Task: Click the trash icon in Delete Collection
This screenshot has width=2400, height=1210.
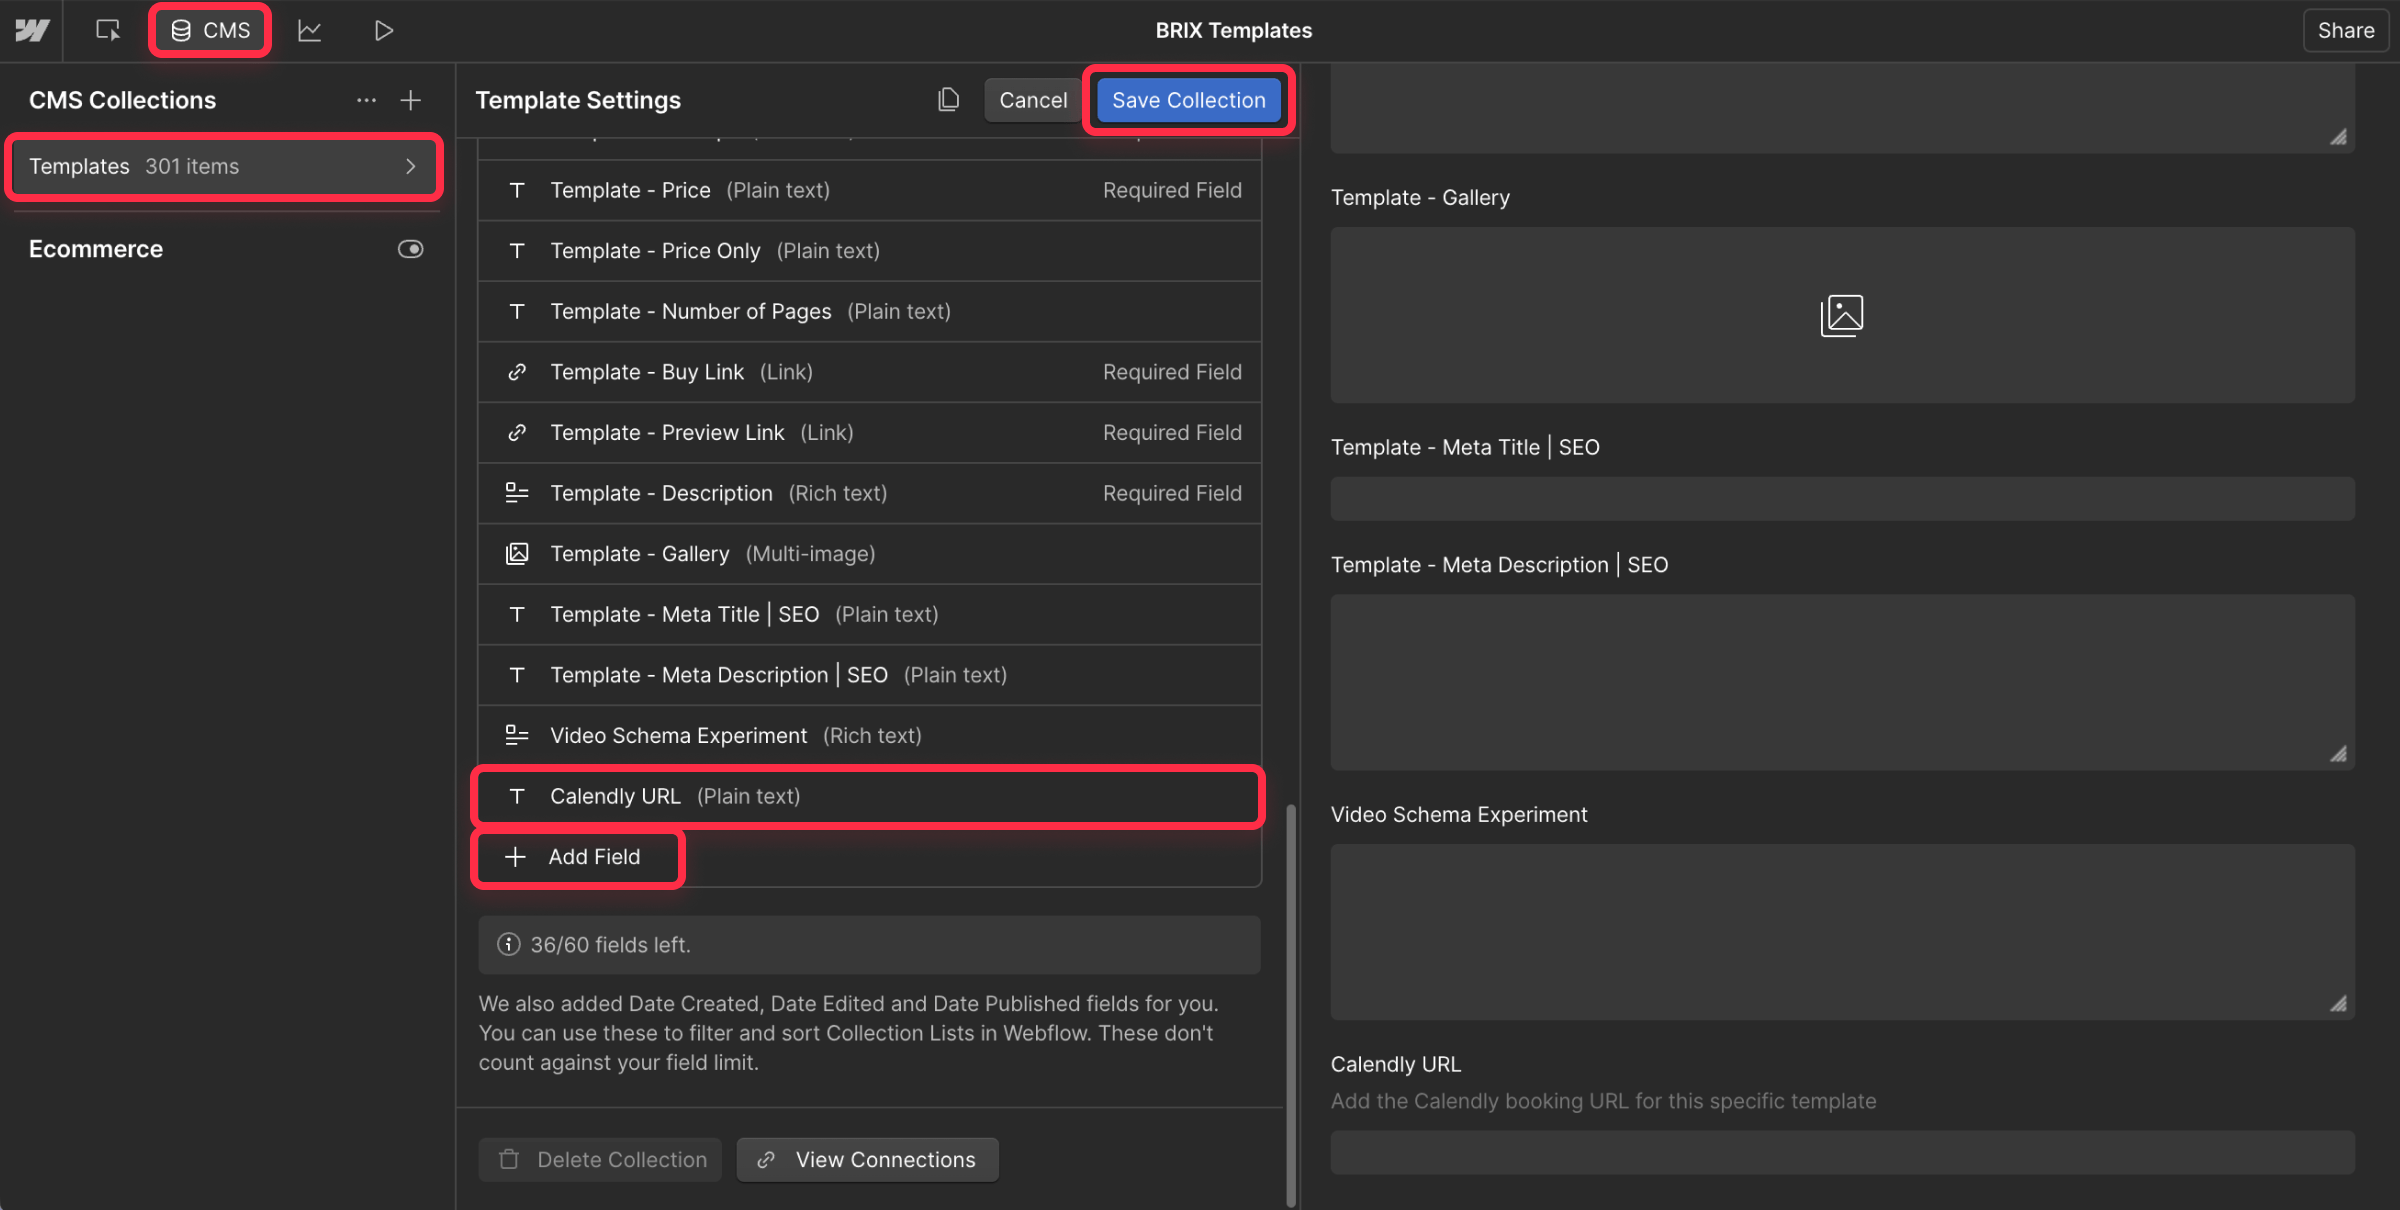Action: click(509, 1159)
